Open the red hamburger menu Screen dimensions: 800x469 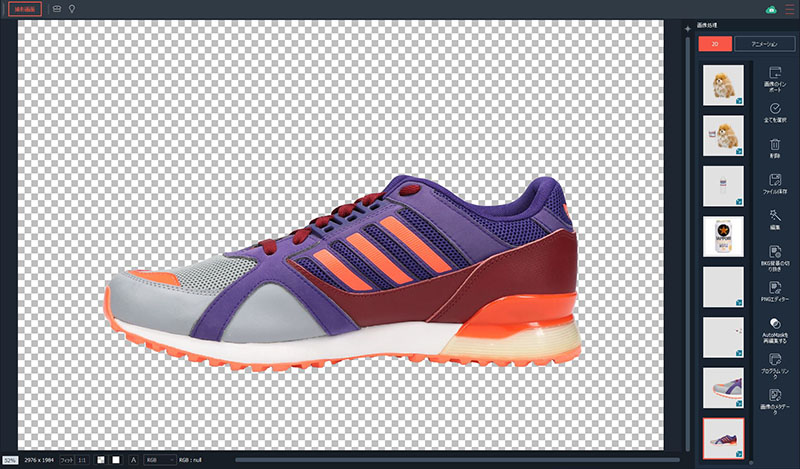tap(788, 9)
